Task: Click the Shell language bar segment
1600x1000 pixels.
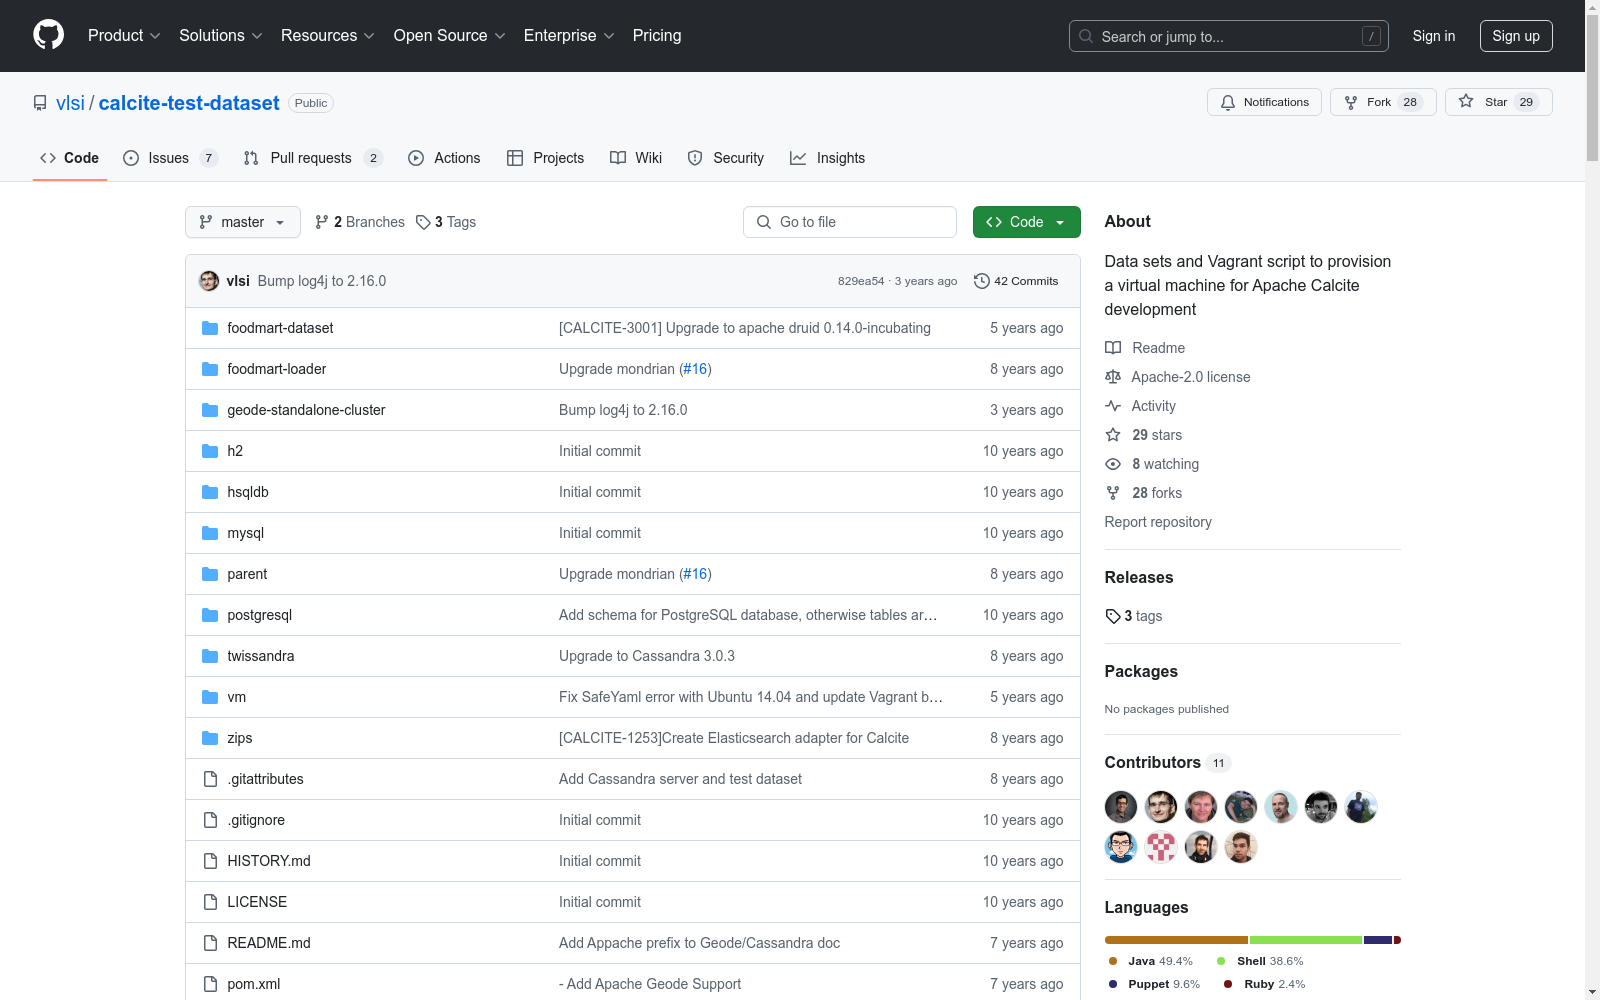Action: (1306, 940)
